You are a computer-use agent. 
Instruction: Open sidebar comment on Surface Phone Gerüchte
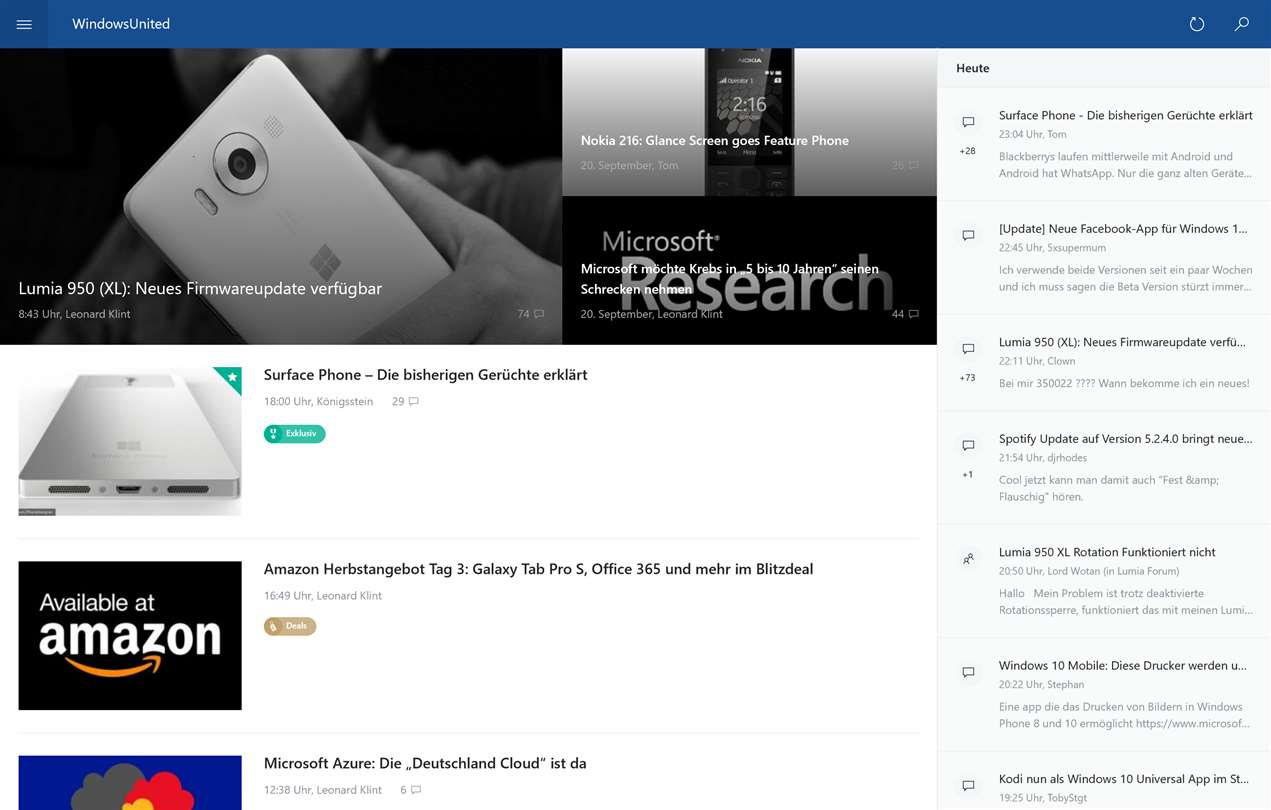click(x=1126, y=116)
